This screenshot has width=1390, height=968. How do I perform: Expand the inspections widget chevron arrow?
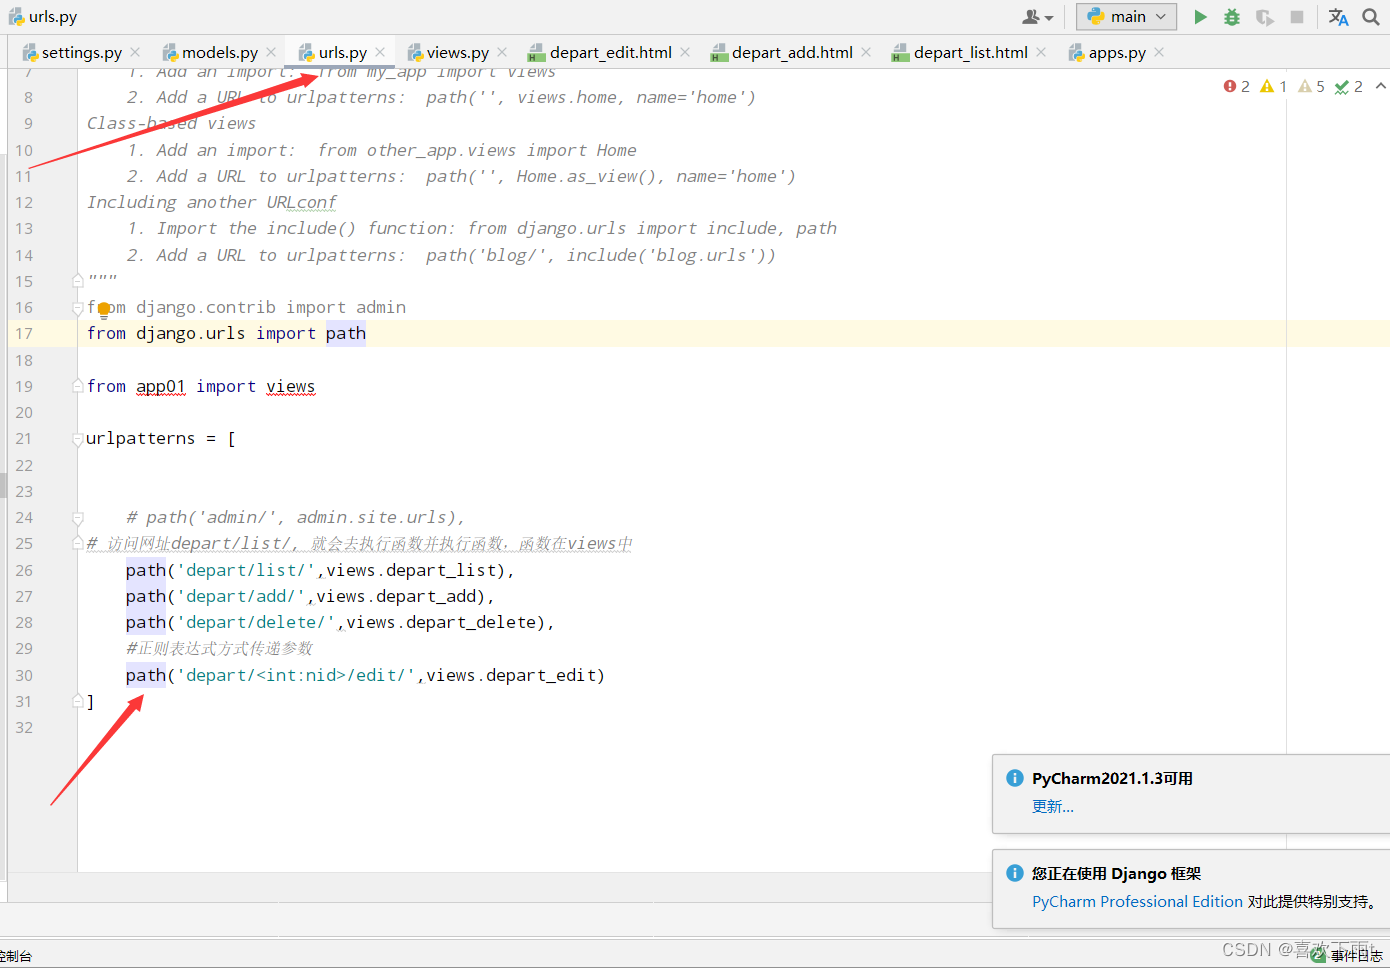[1380, 87]
